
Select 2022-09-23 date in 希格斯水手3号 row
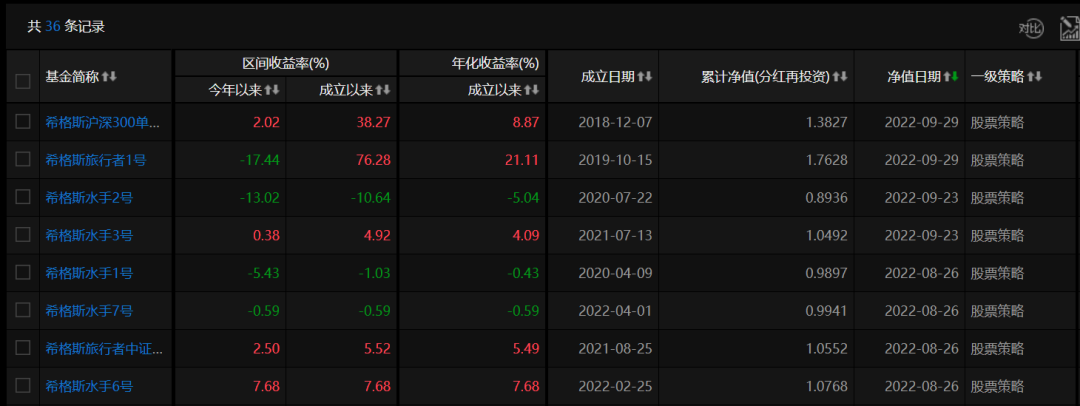point(922,236)
